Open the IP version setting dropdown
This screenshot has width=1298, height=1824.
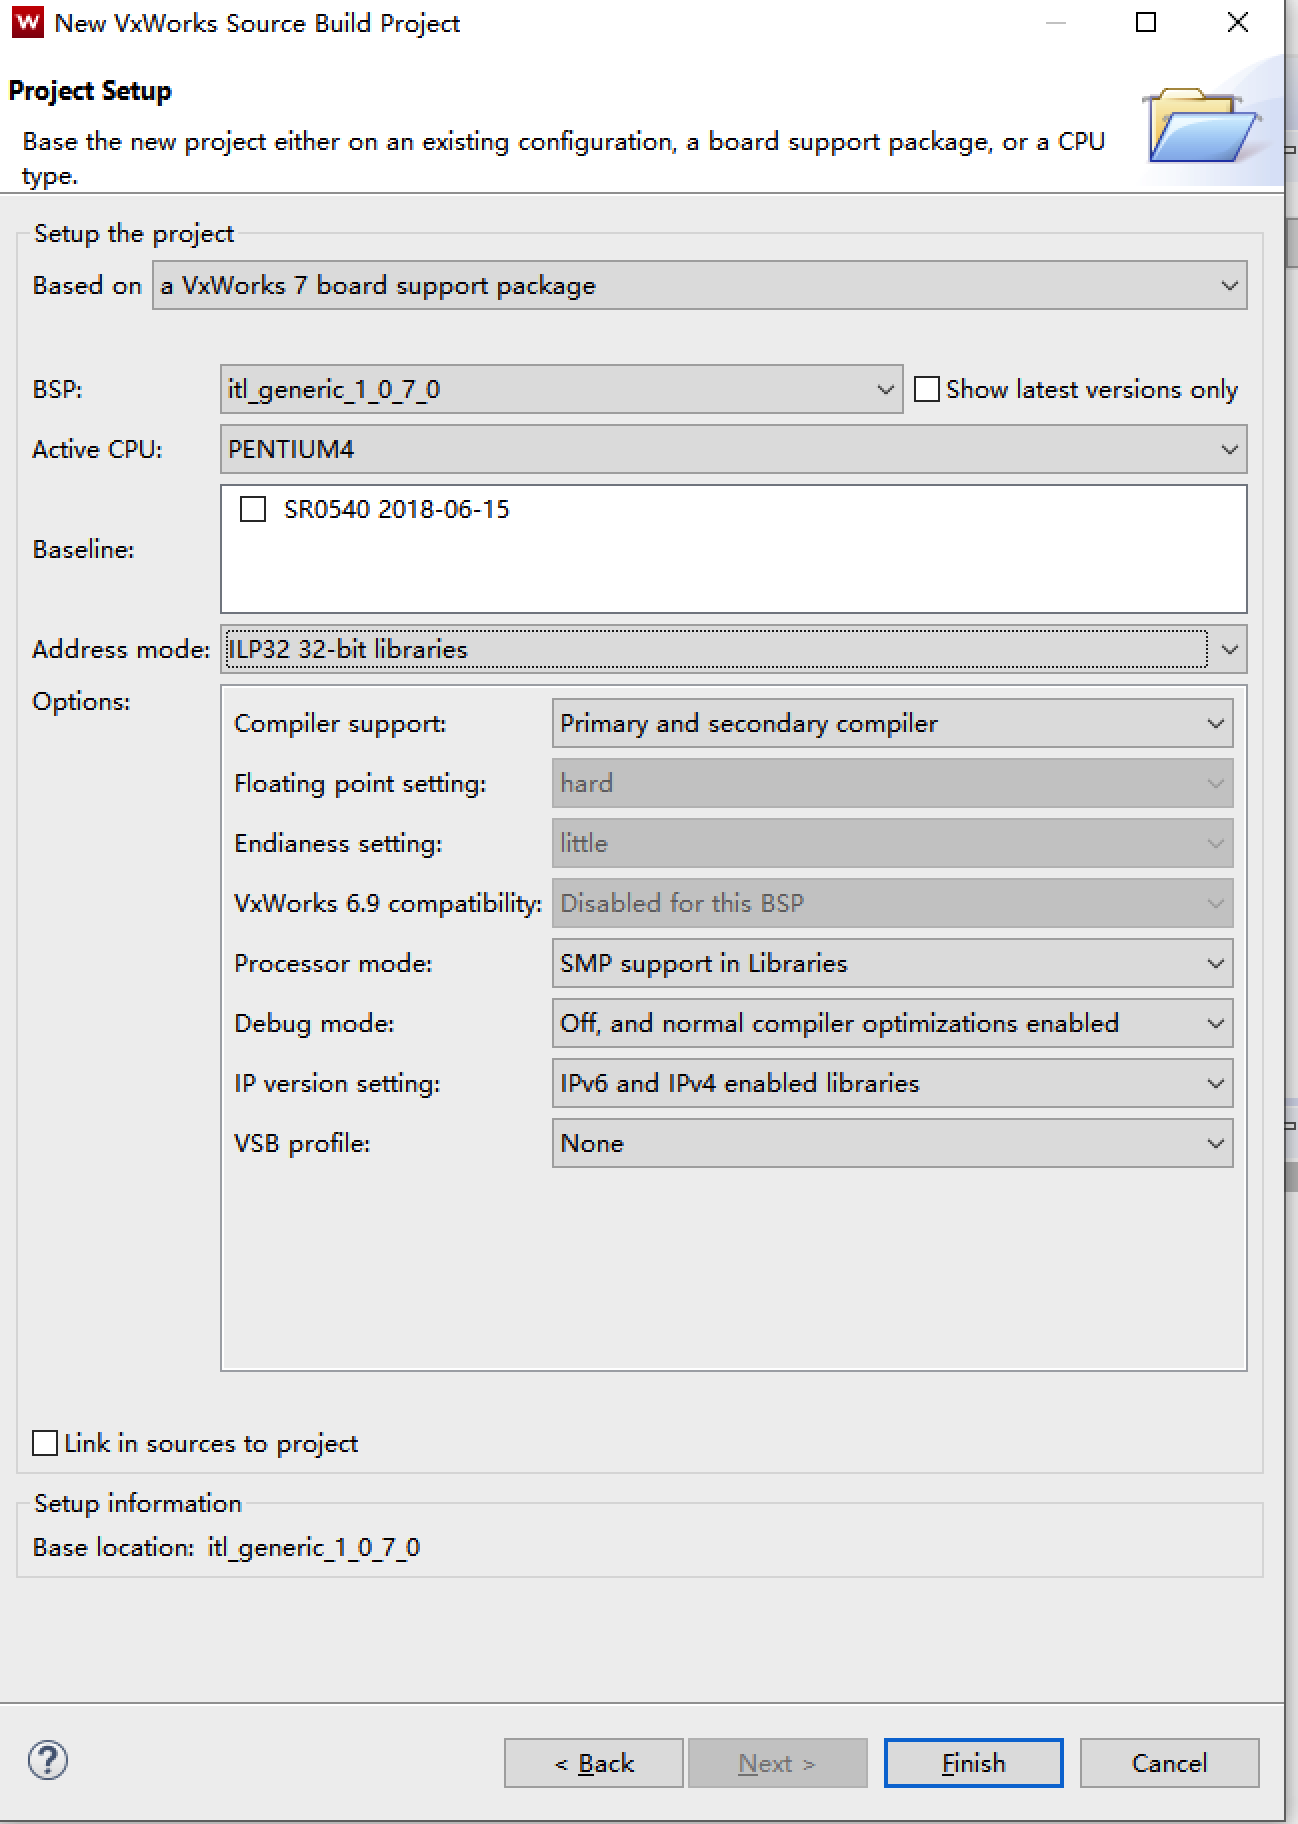(x=892, y=1083)
